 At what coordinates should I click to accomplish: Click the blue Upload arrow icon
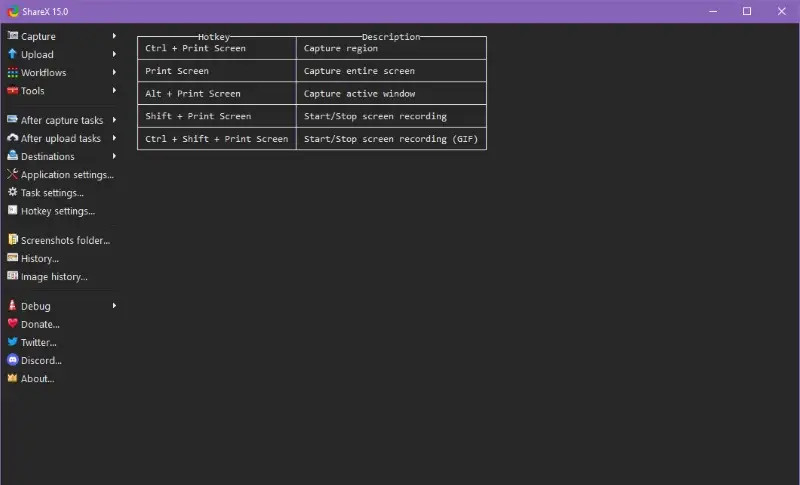tap(13, 54)
